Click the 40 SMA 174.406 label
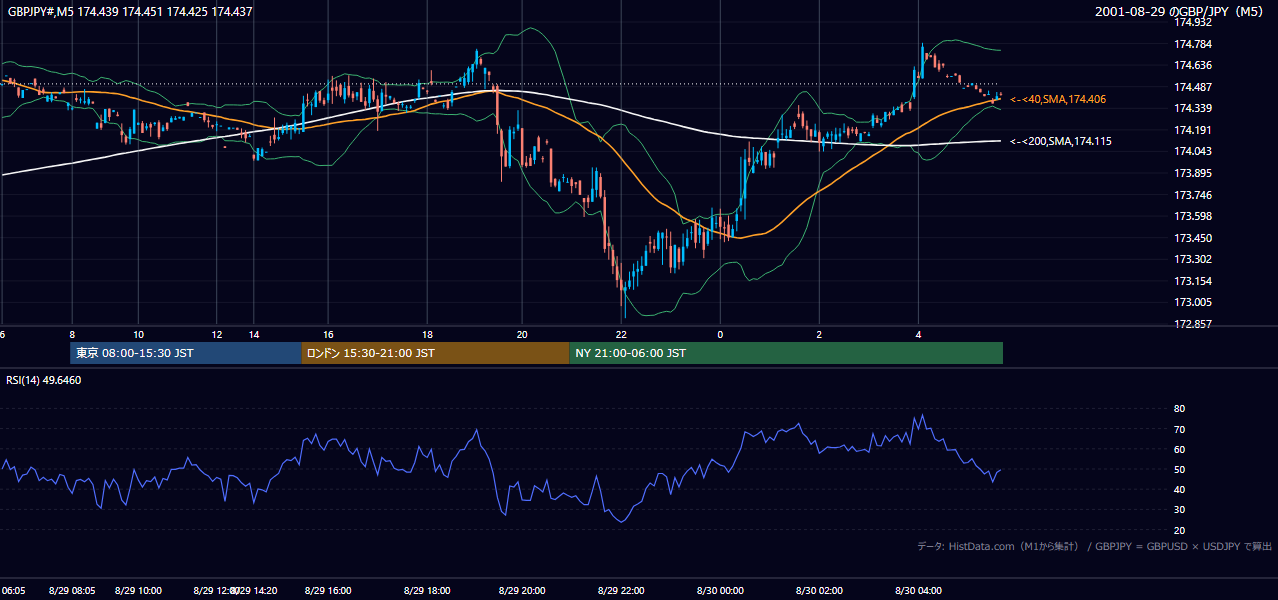 coord(1058,99)
